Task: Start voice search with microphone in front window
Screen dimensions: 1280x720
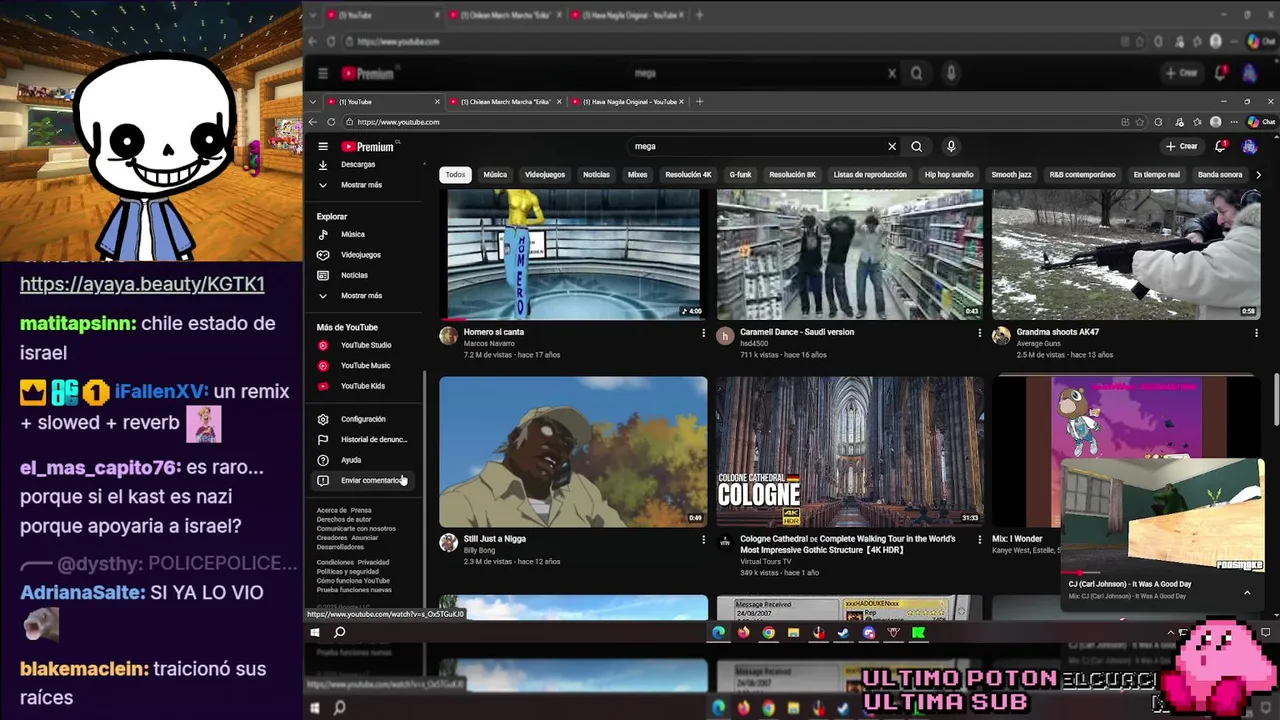Action: click(x=951, y=146)
